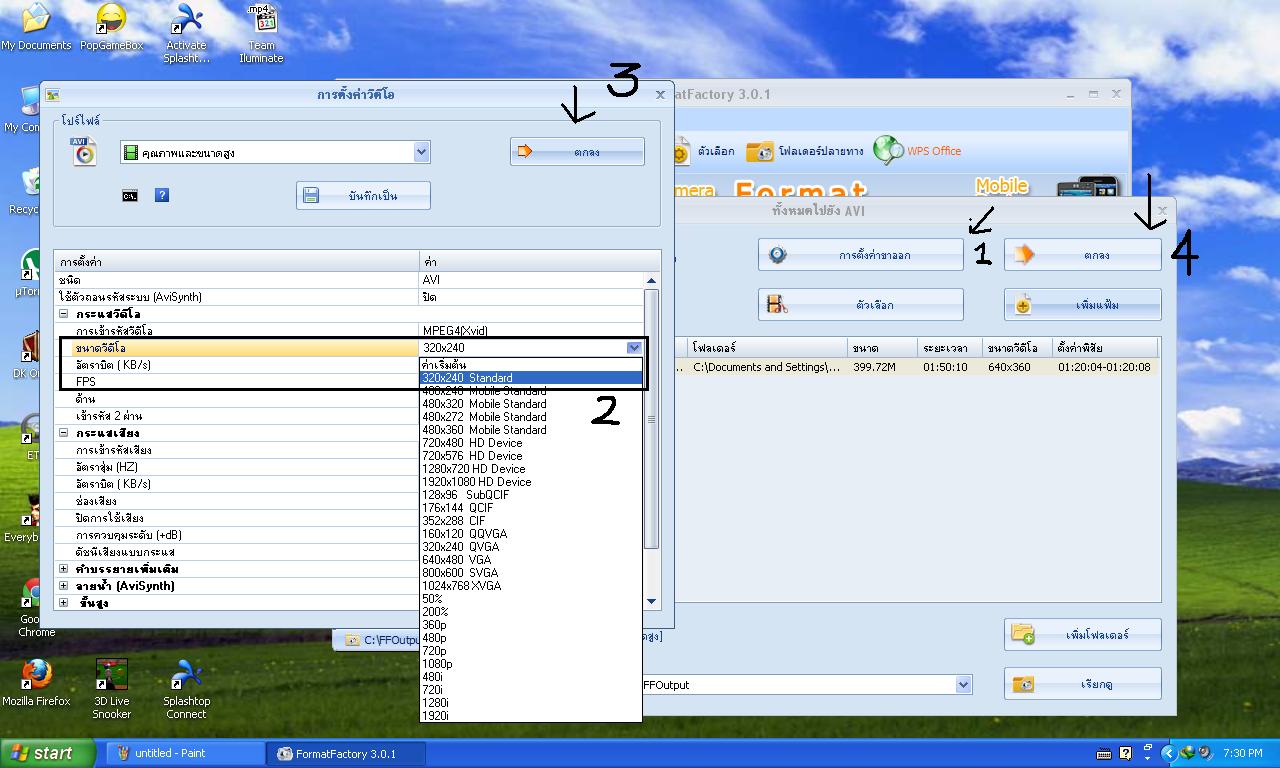The width and height of the screenshot is (1280, 768).
Task: Click the film-scissors options button
Action: pyautogui.click(x=861, y=305)
